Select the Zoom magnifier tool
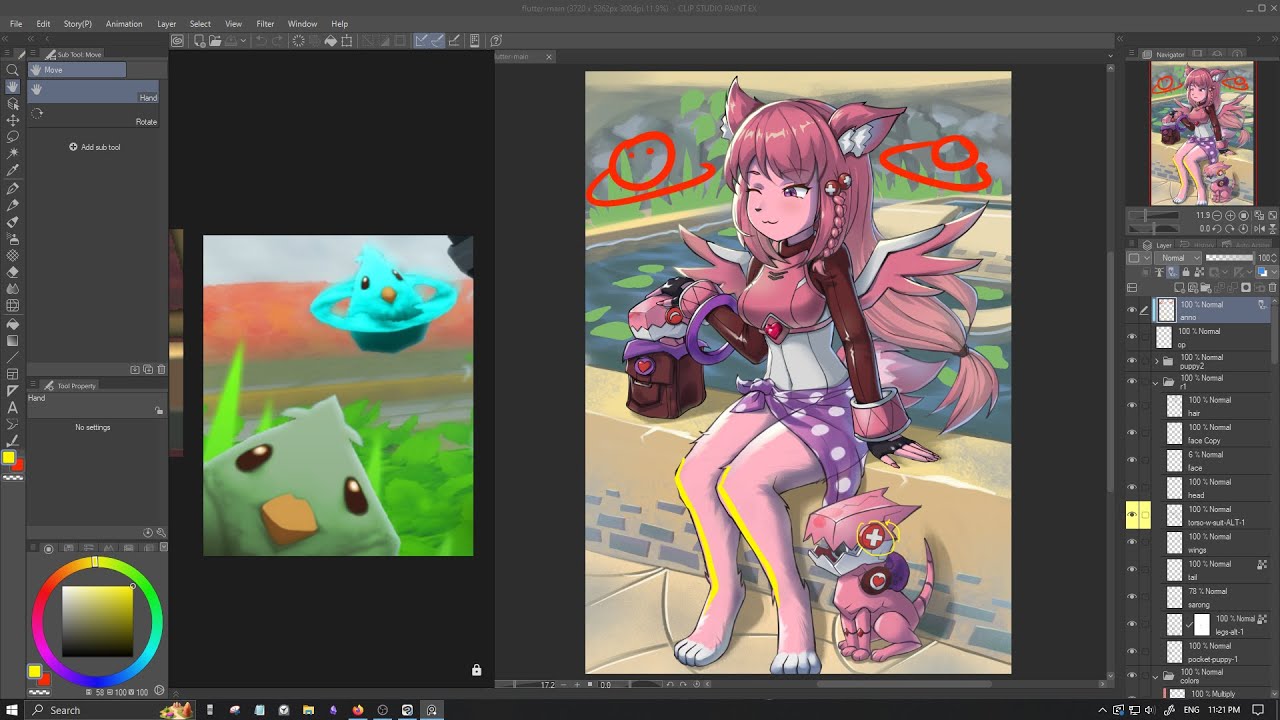The image size is (1280, 720). [x=13, y=70]
